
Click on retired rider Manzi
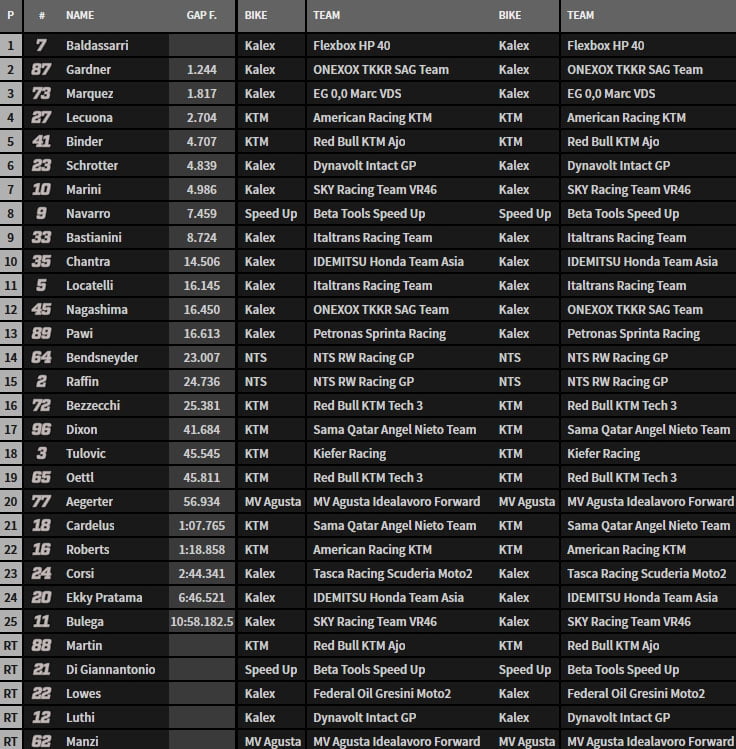[82, 741]
